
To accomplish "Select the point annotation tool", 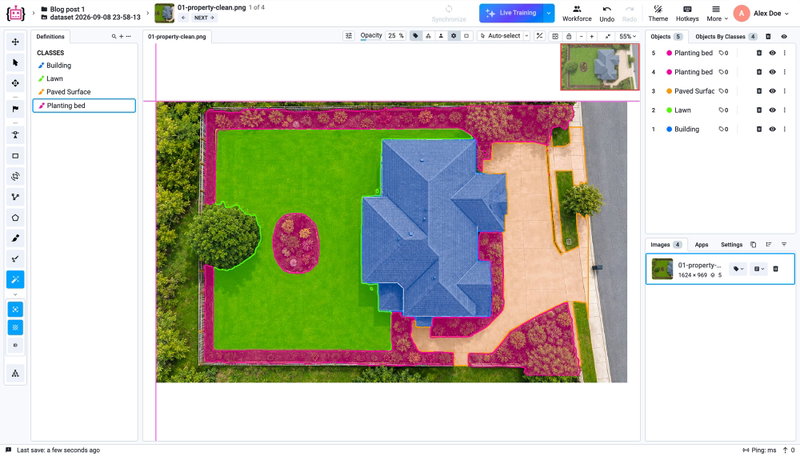I will 15,135.
